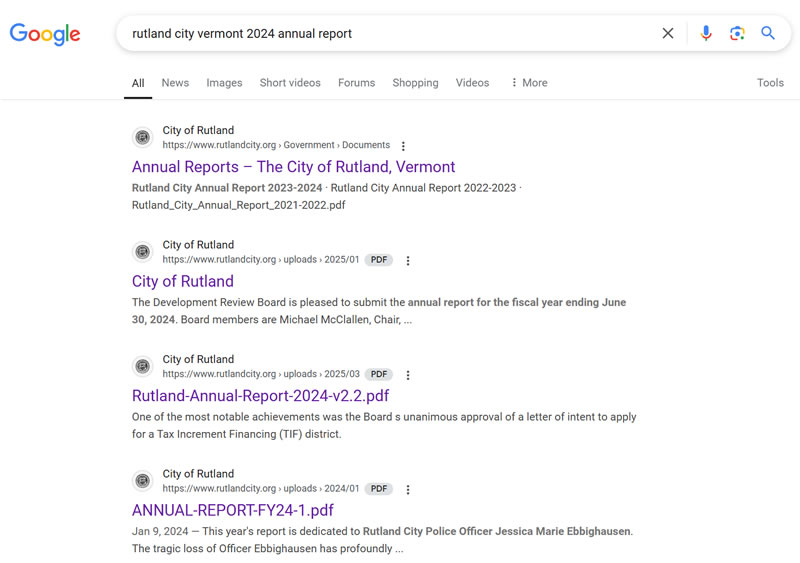Viewport: 800px width, 563px height.
Task: Click the Jan 9, 2024 snippet date
Action: tap(160, 531)
